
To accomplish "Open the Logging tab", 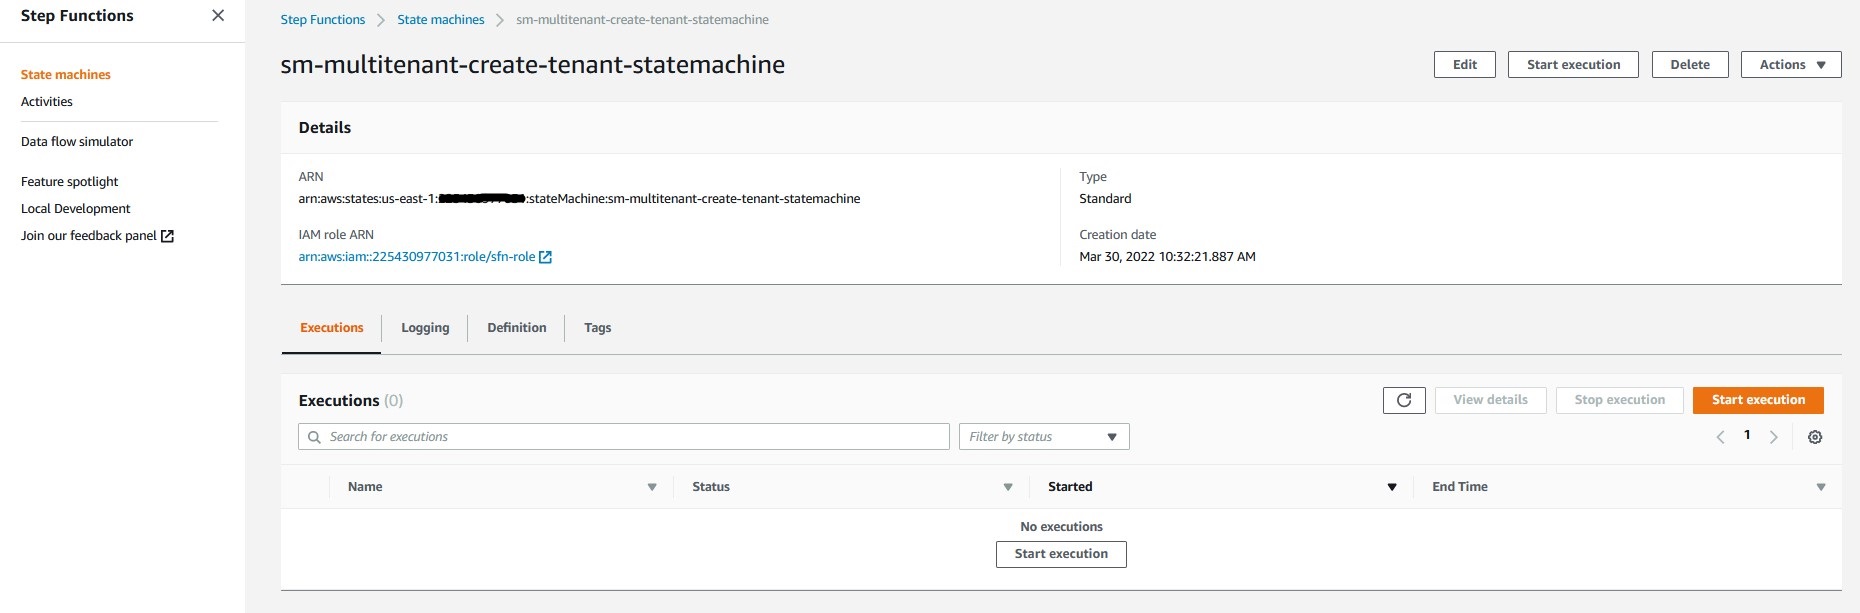I will coord(425,328).
